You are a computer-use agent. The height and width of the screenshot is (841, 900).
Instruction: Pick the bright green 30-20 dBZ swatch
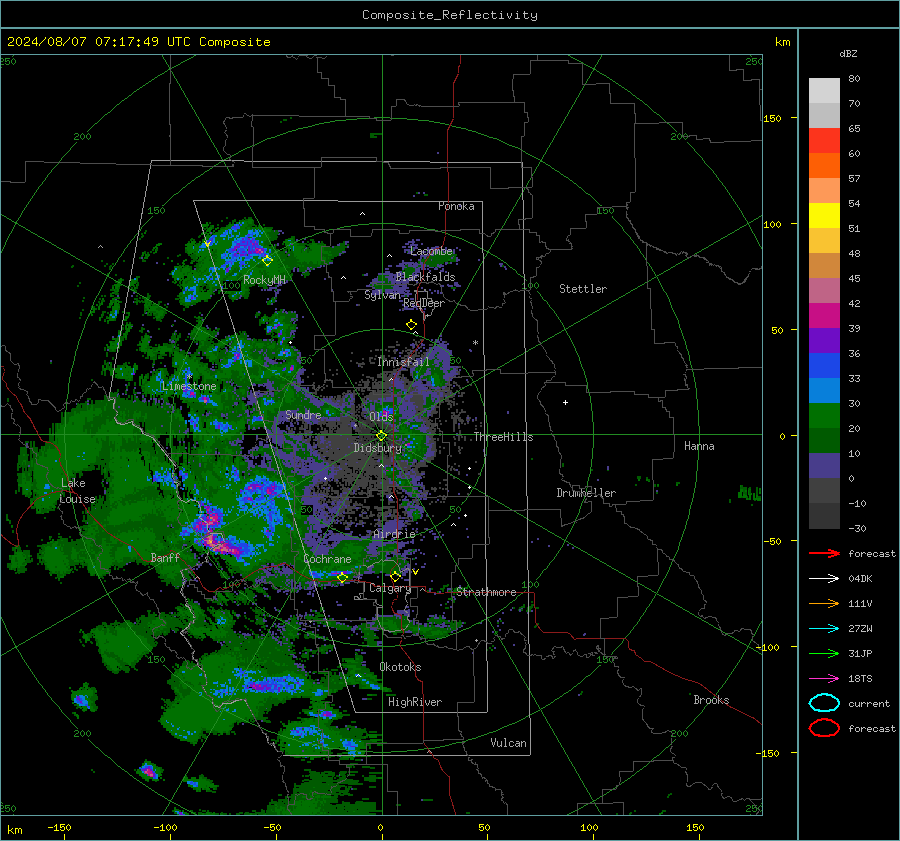point(824,416)
